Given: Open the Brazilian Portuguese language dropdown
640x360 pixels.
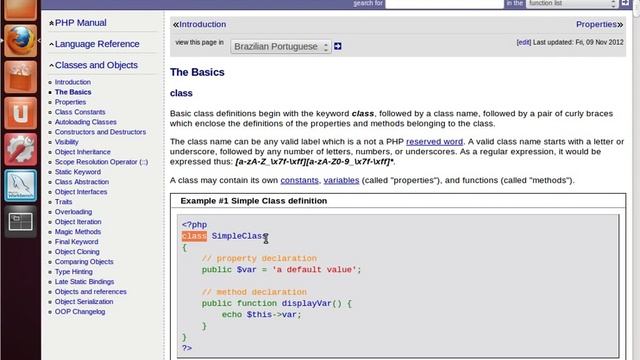Looking at the screenshot, I should coord(281,47).
